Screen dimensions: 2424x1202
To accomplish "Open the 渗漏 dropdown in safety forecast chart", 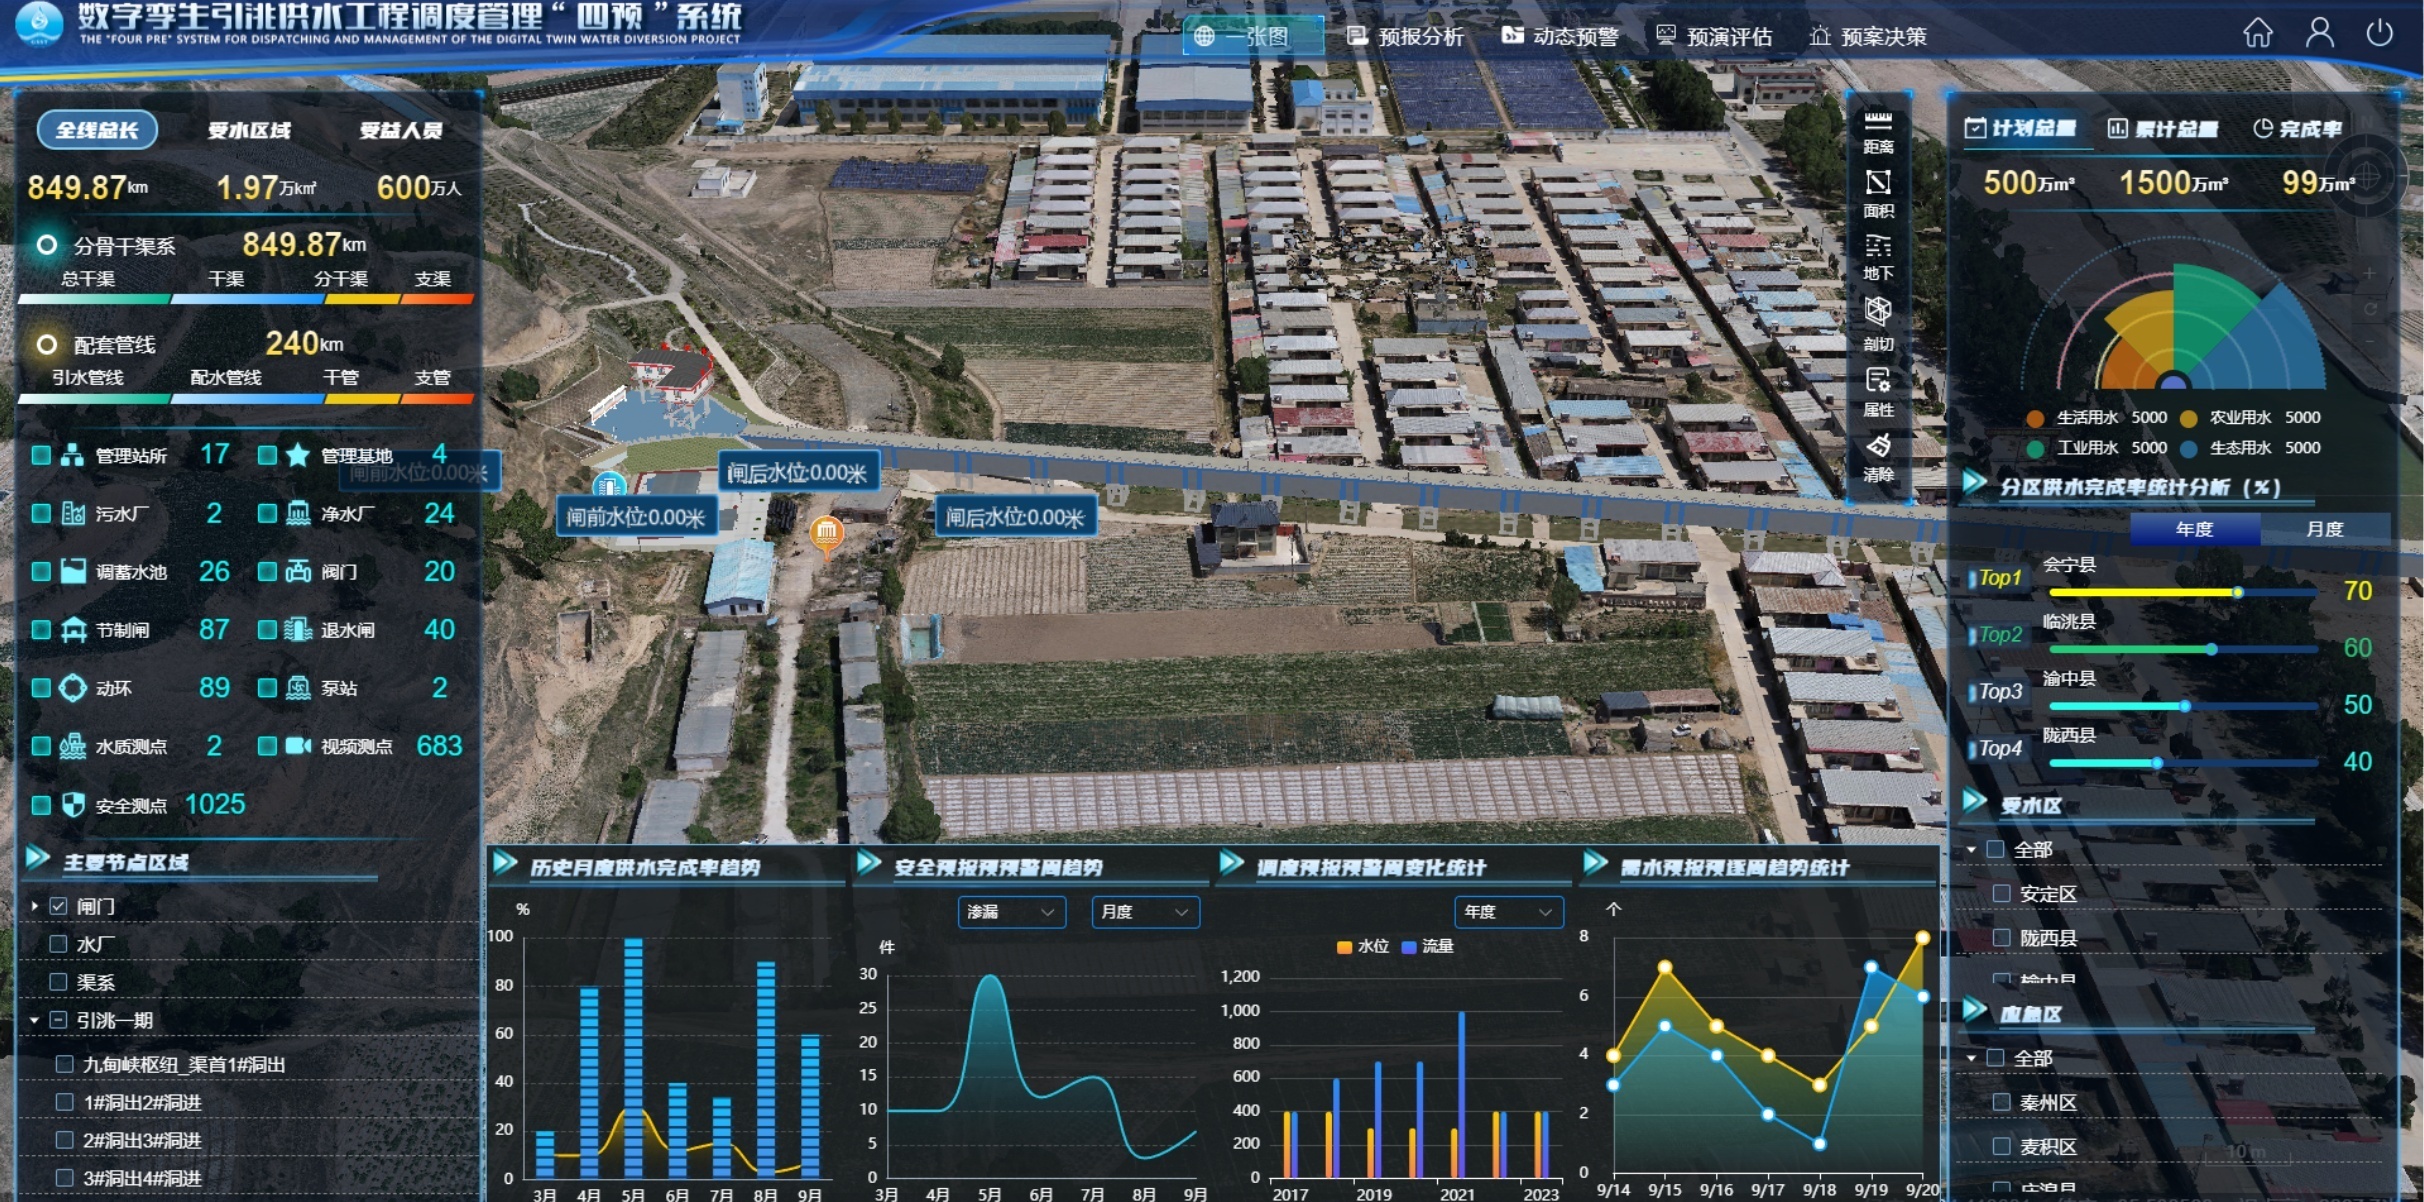I will tap(1011, 912).
